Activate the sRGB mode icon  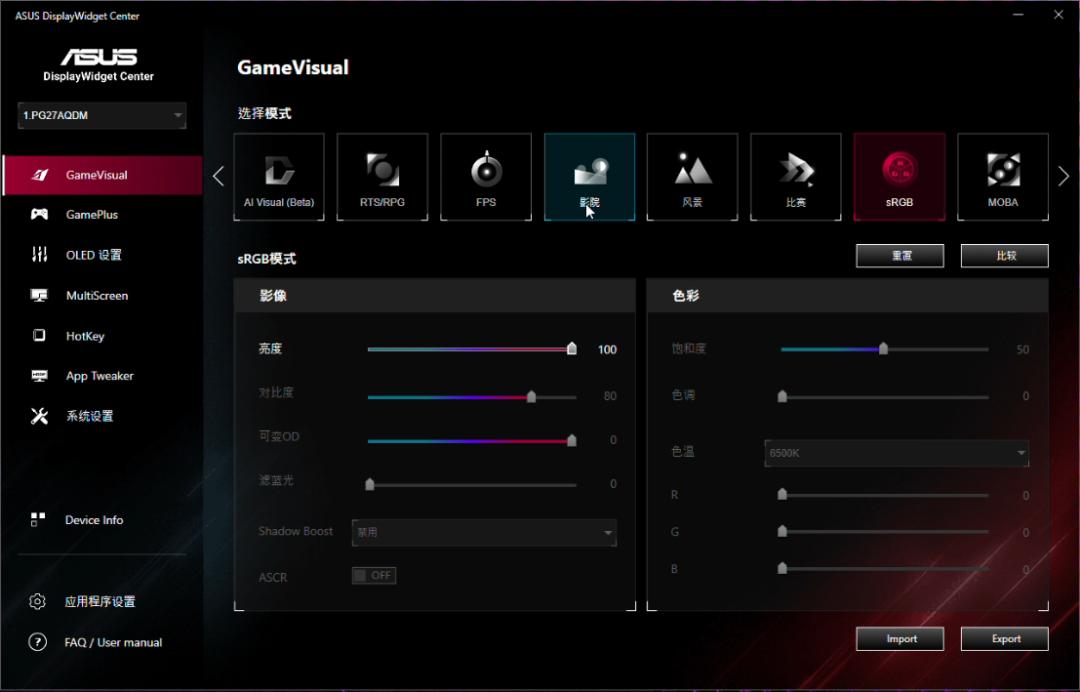[899, 176]
